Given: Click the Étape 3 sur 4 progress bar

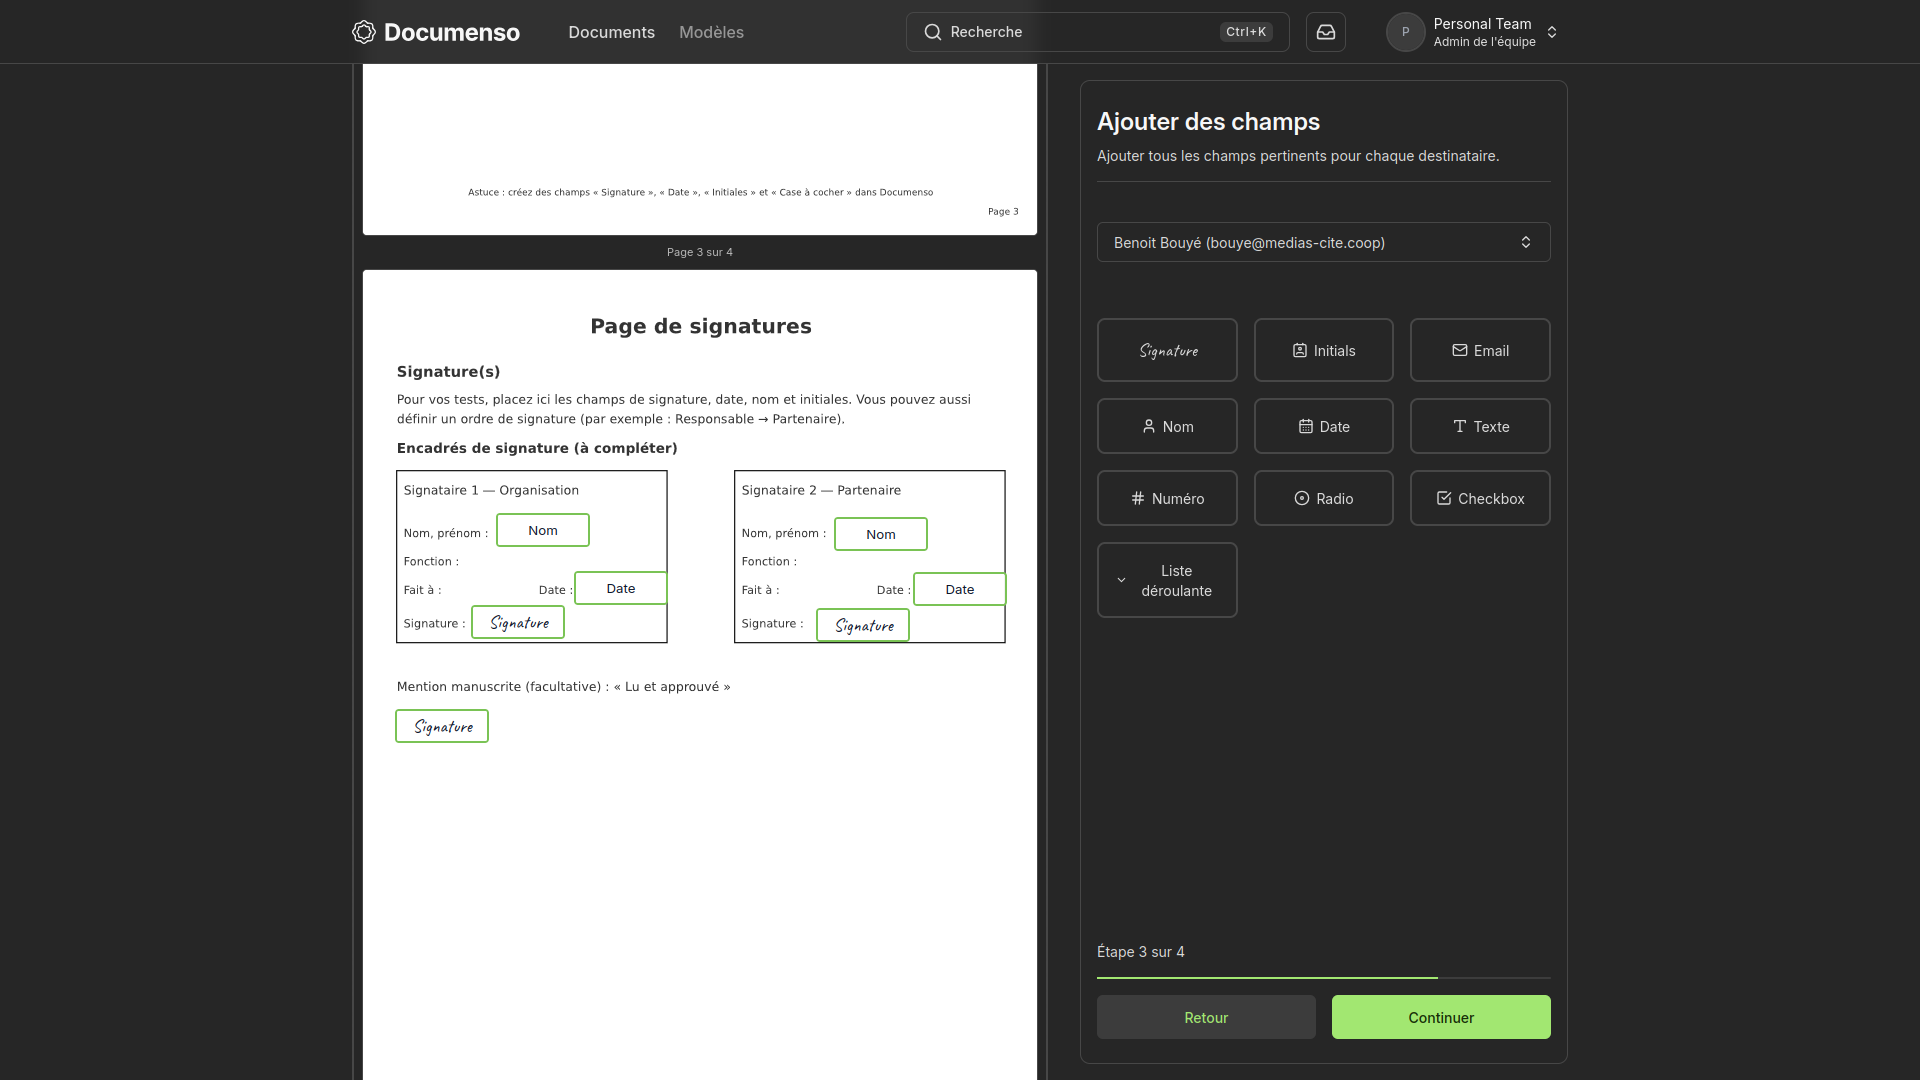Looking at the screenshot, I should click(x=1323, y=977).
